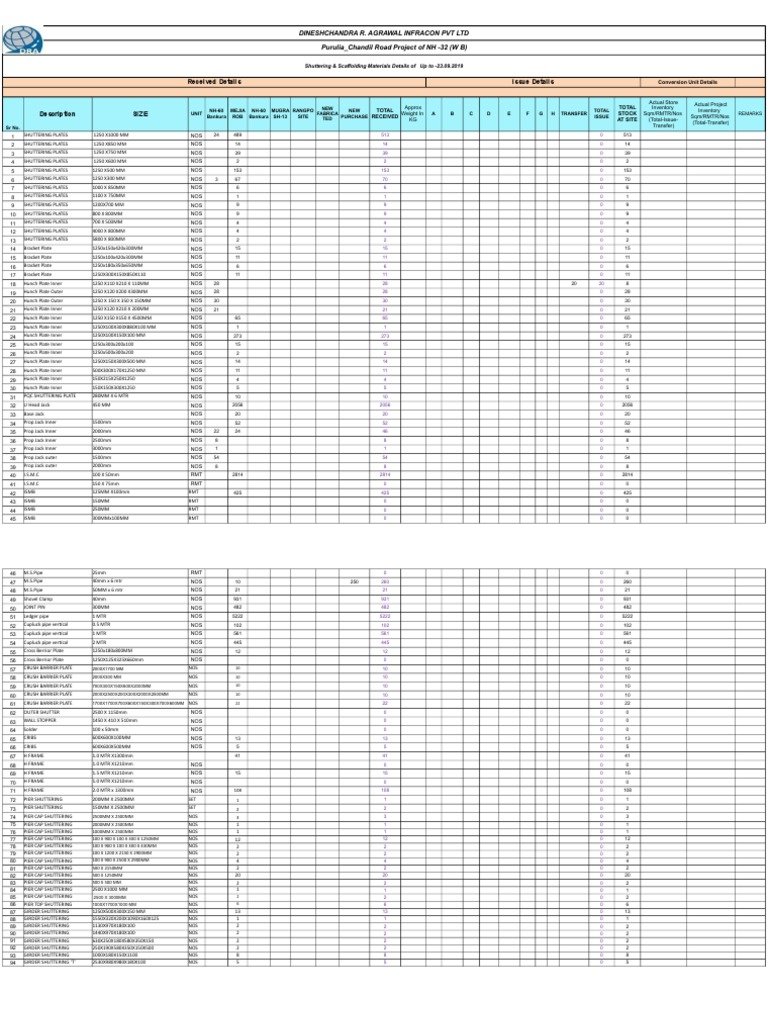Click the description cell in row 57

point(57,669)
